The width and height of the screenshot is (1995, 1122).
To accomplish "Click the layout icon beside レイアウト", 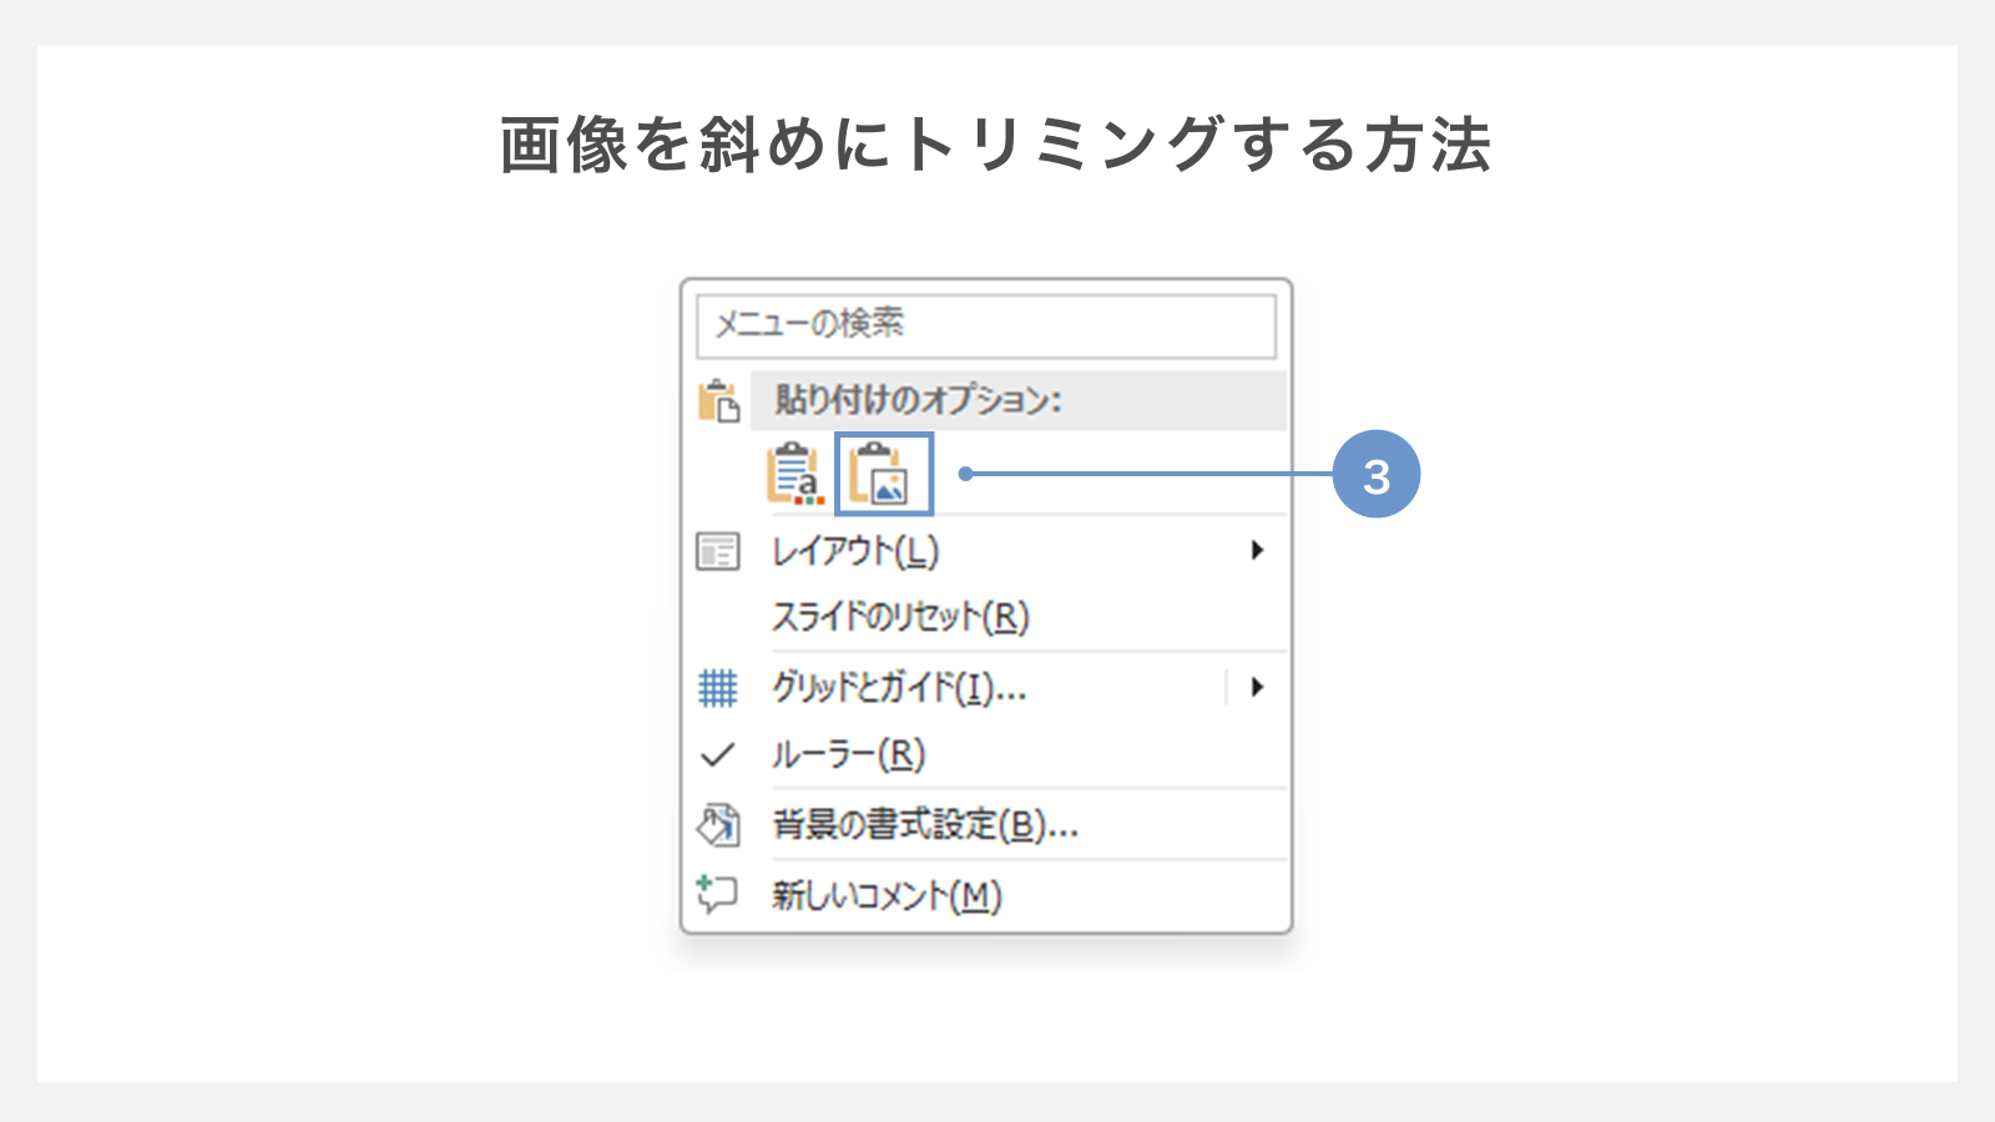I will click(718, 551).
